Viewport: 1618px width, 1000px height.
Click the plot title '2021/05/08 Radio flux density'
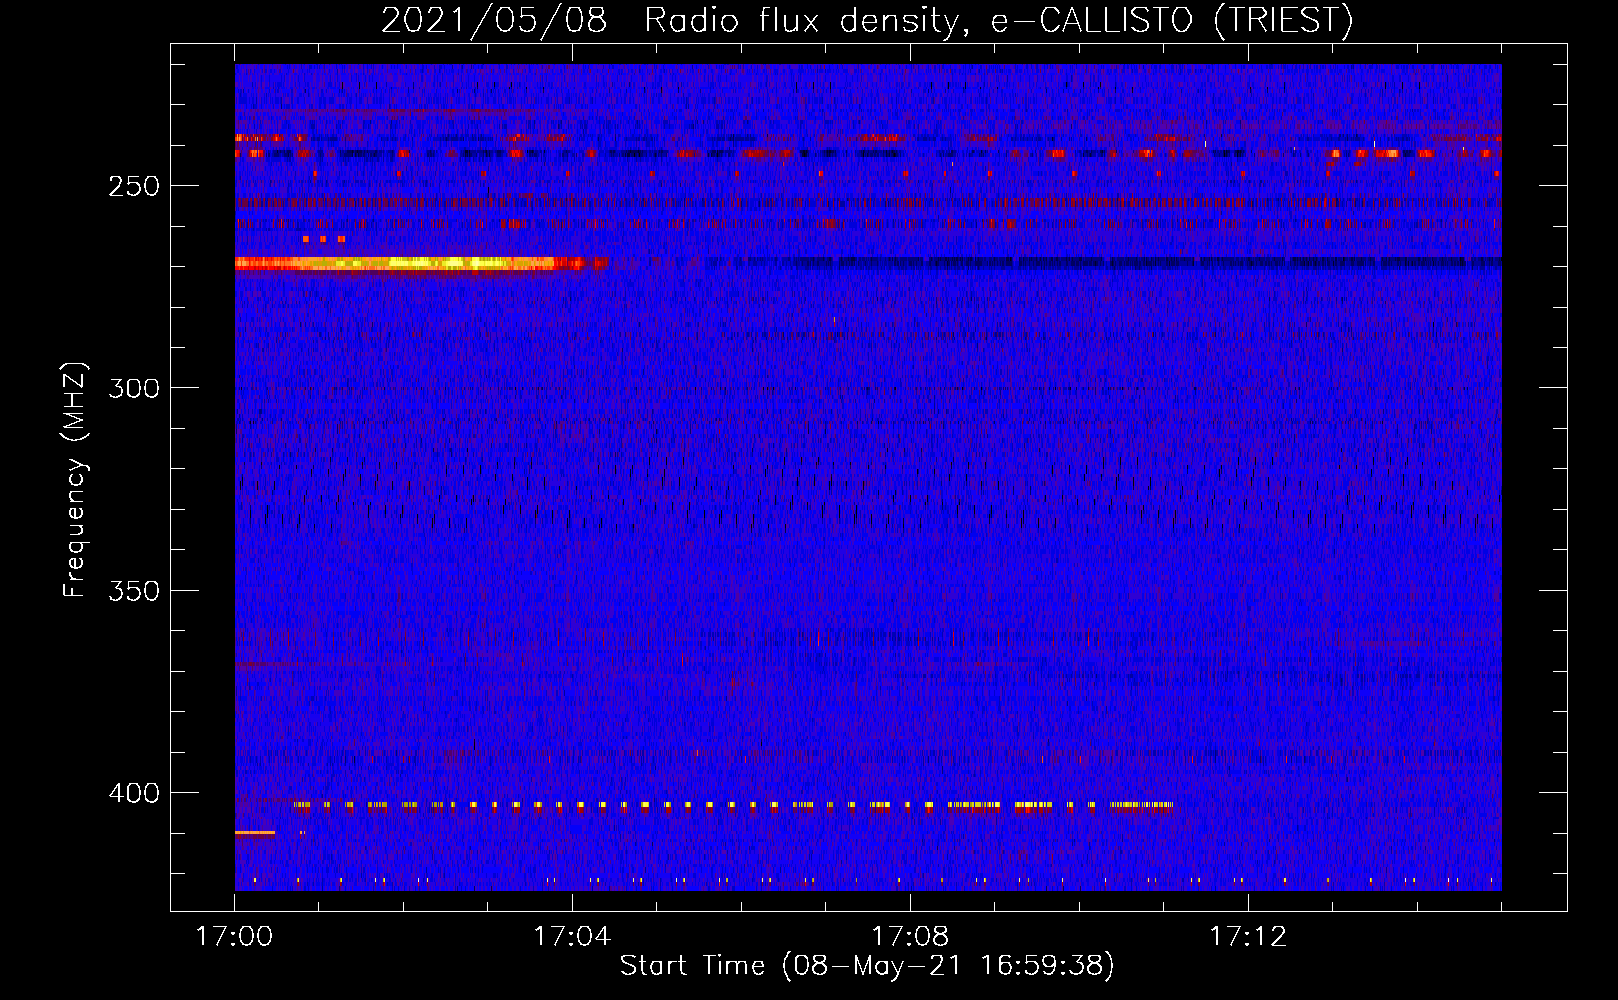866,20
